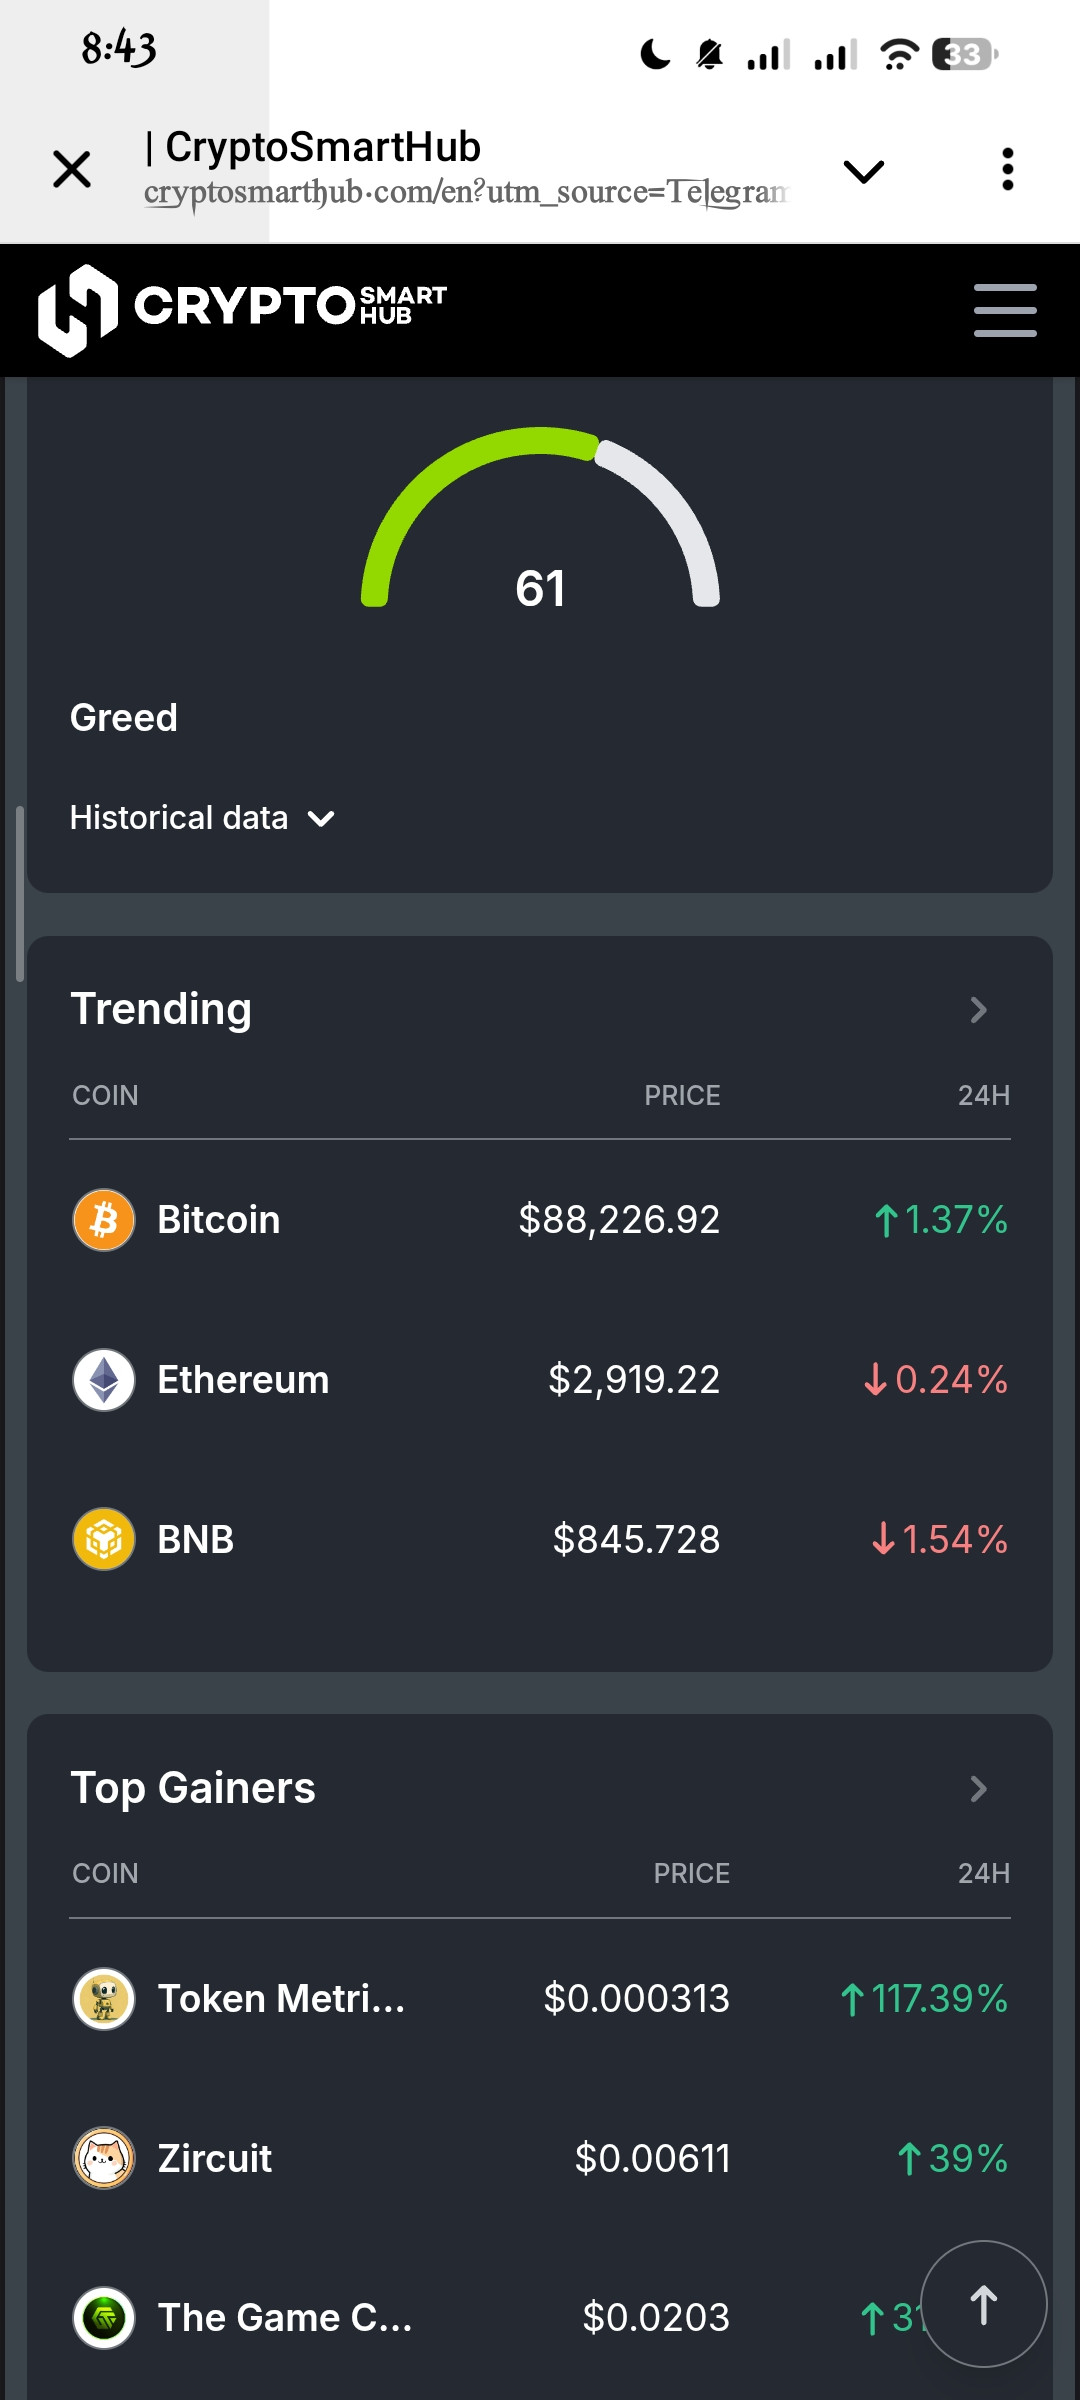Open the full Top Gainers list arrow
Image resolution: width=1080 pixels, height=2400 pixels.
point(978,1789)
